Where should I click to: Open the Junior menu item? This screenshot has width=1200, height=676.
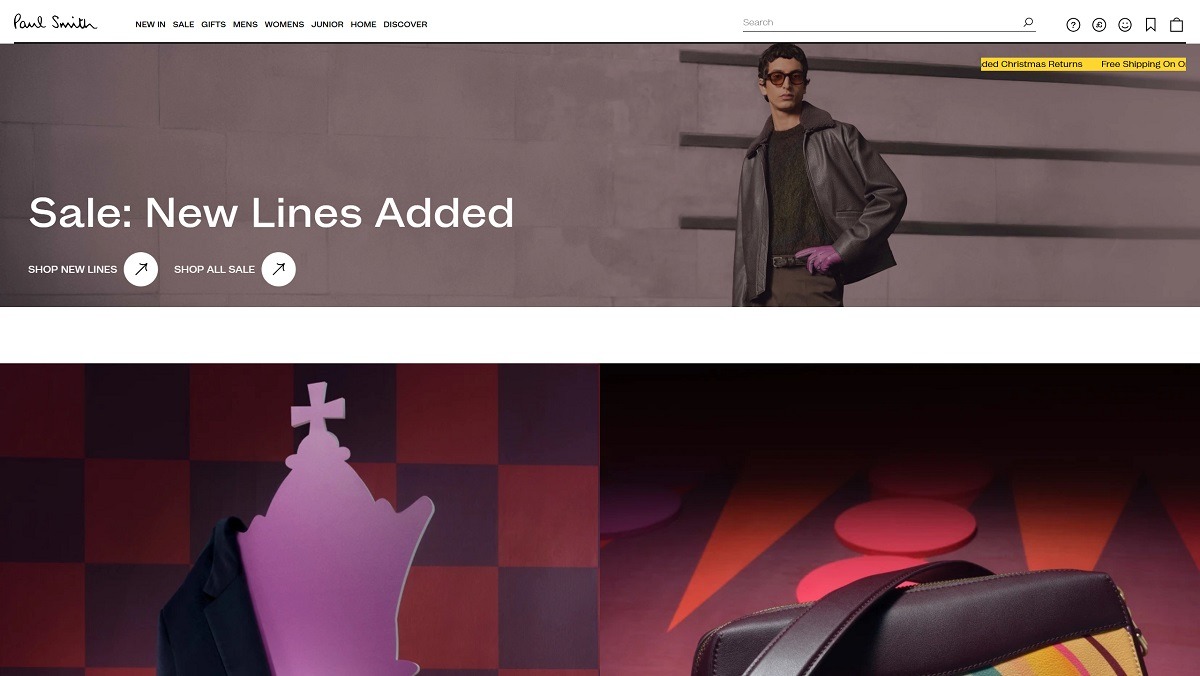tap(327, 24)
